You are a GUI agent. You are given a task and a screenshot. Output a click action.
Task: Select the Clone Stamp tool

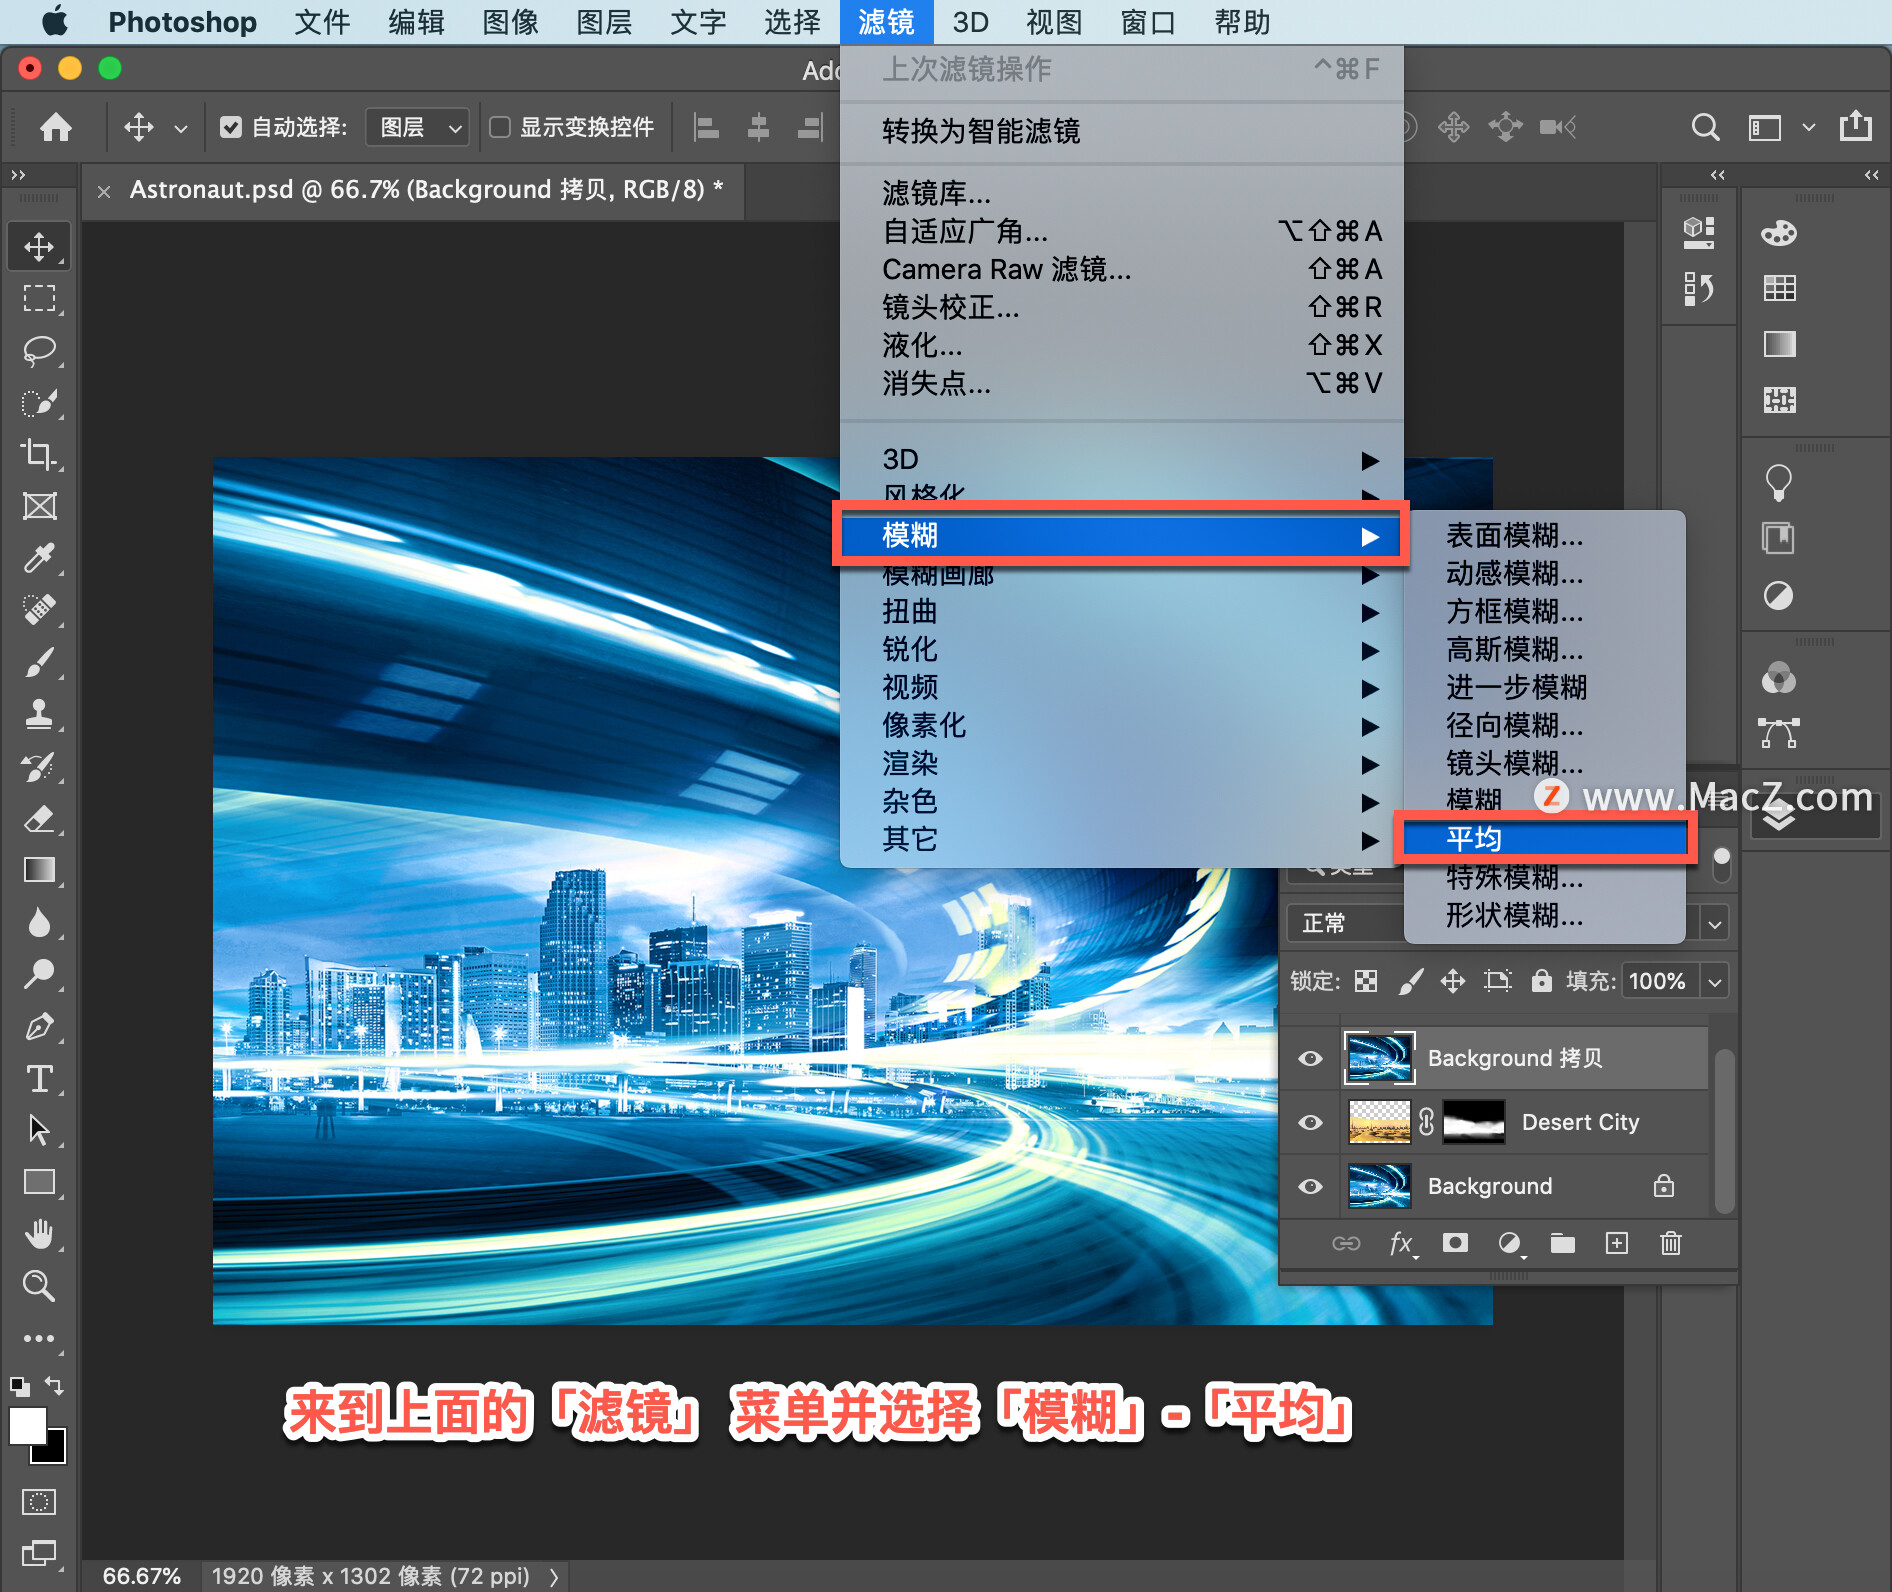tap(39, 714)
